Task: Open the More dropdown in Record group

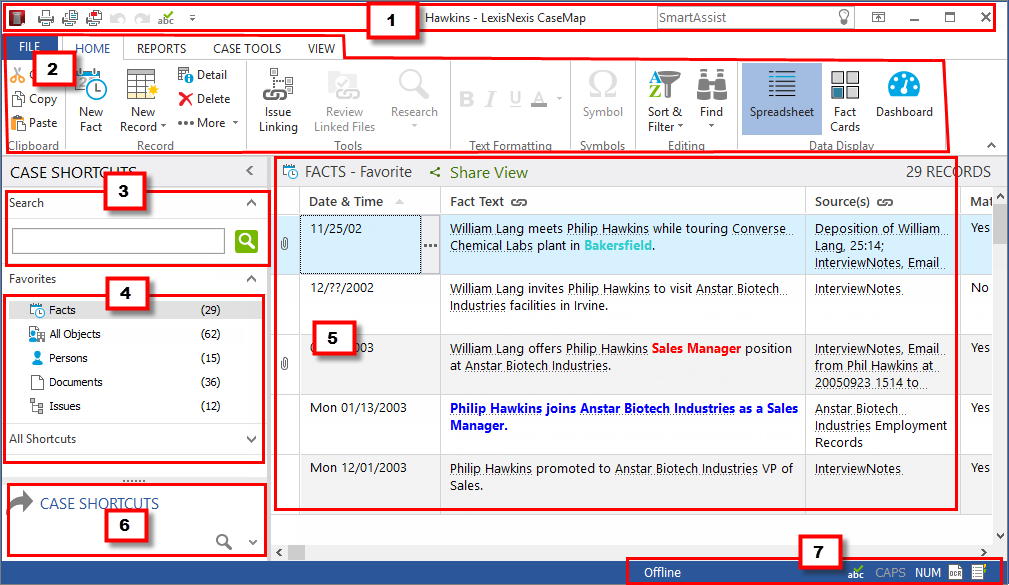Action: (208, 123)
